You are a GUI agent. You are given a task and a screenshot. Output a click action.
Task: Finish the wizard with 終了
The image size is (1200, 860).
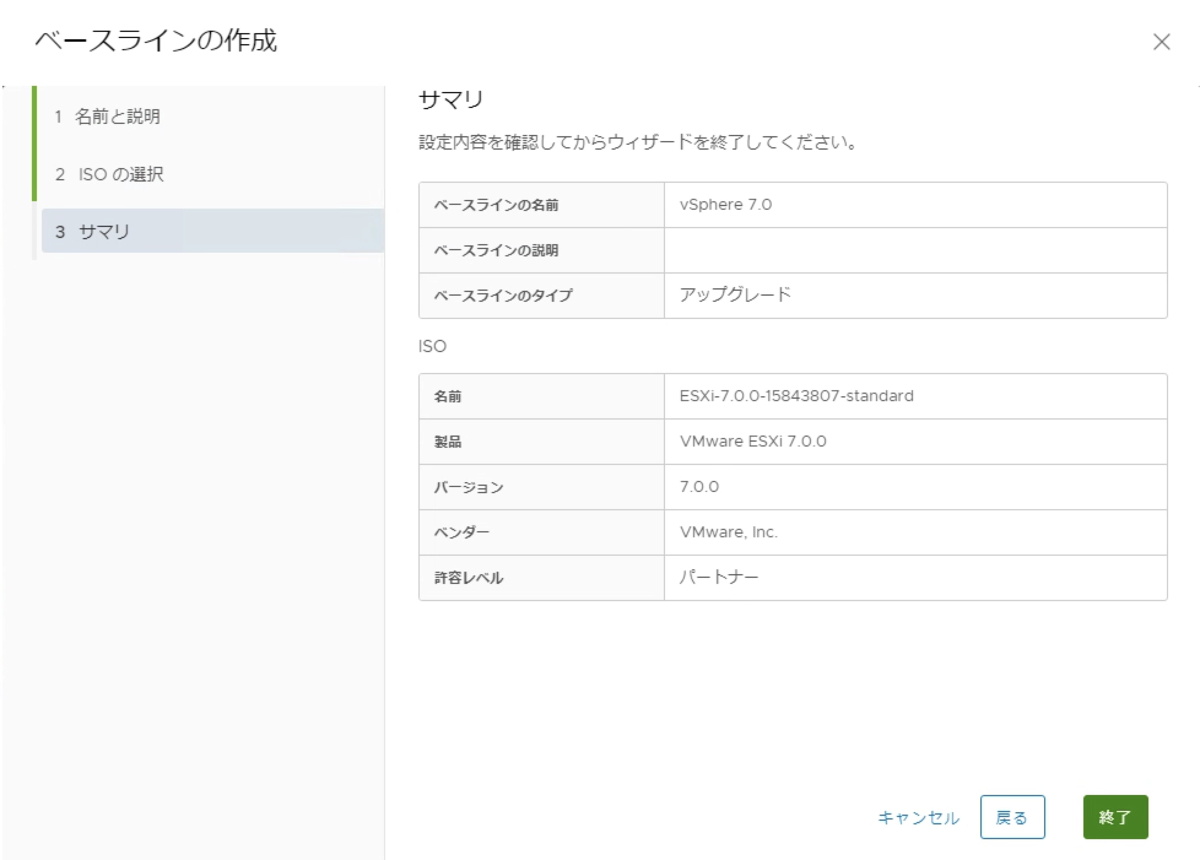pos(1115,817)
